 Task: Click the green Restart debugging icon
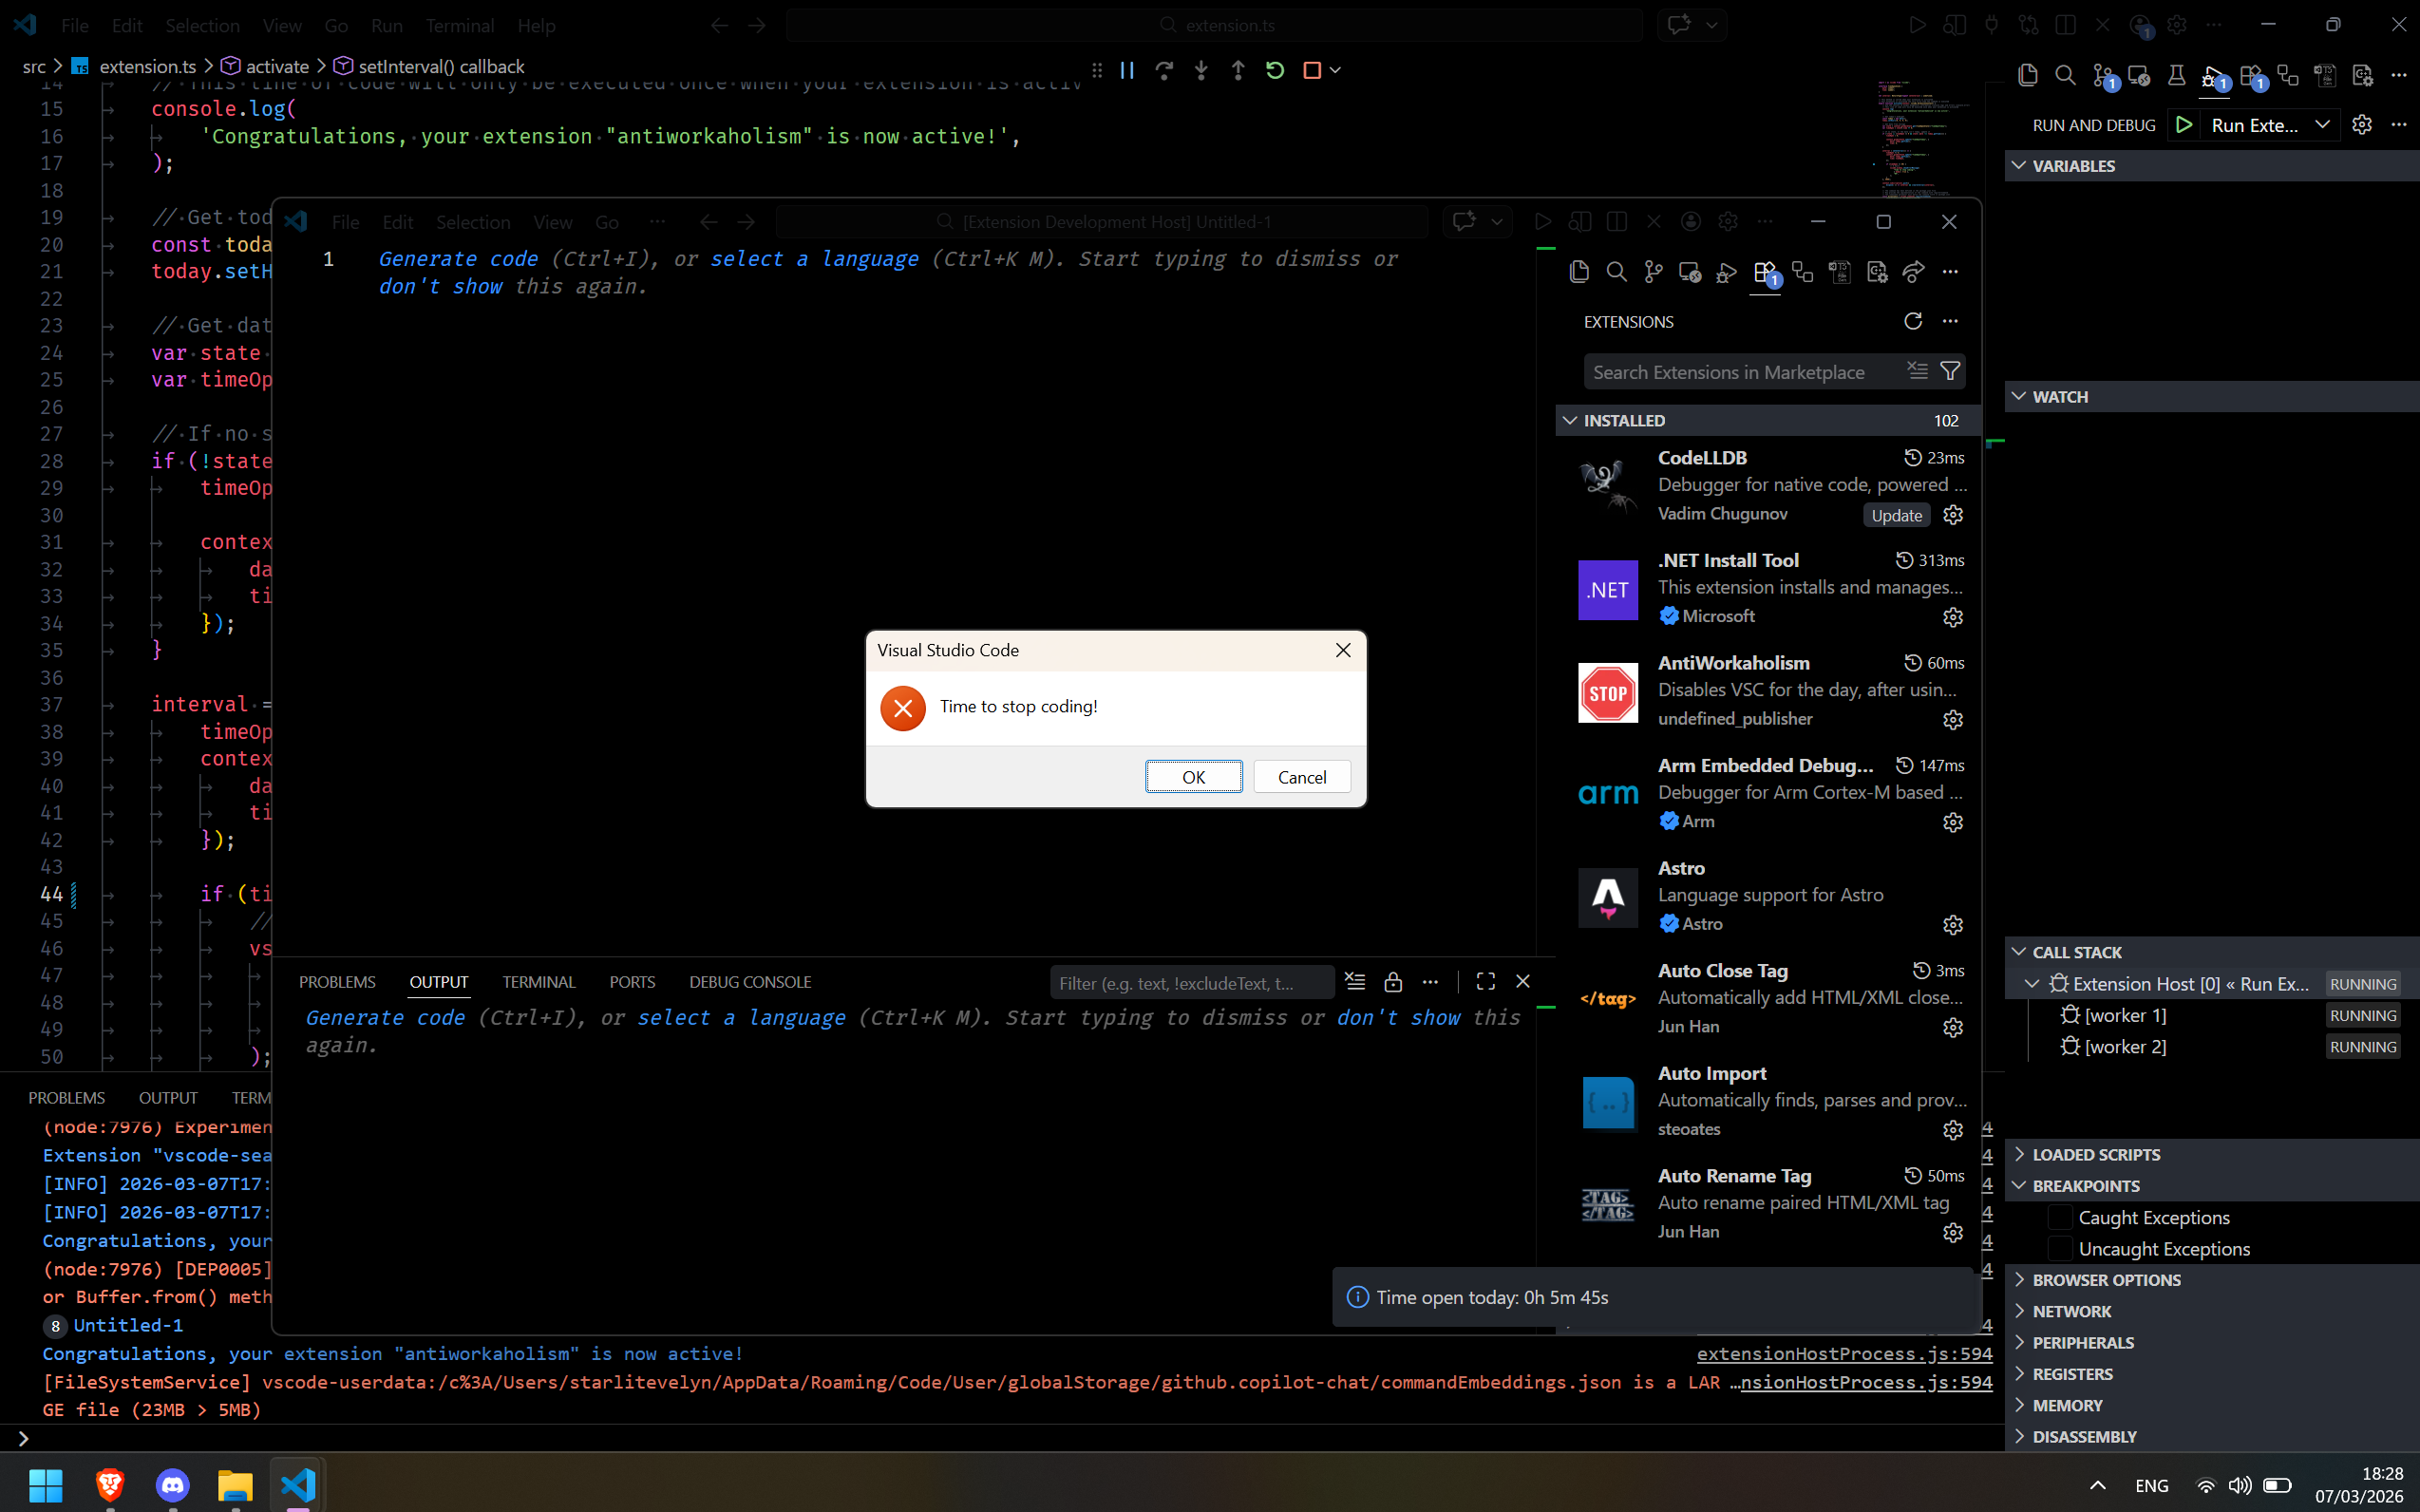(1274, 70)
